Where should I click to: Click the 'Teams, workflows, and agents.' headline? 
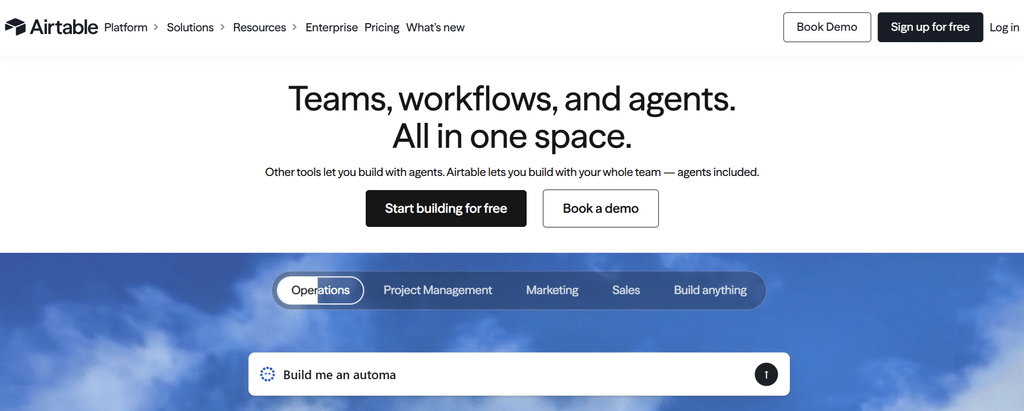point(512,98)
